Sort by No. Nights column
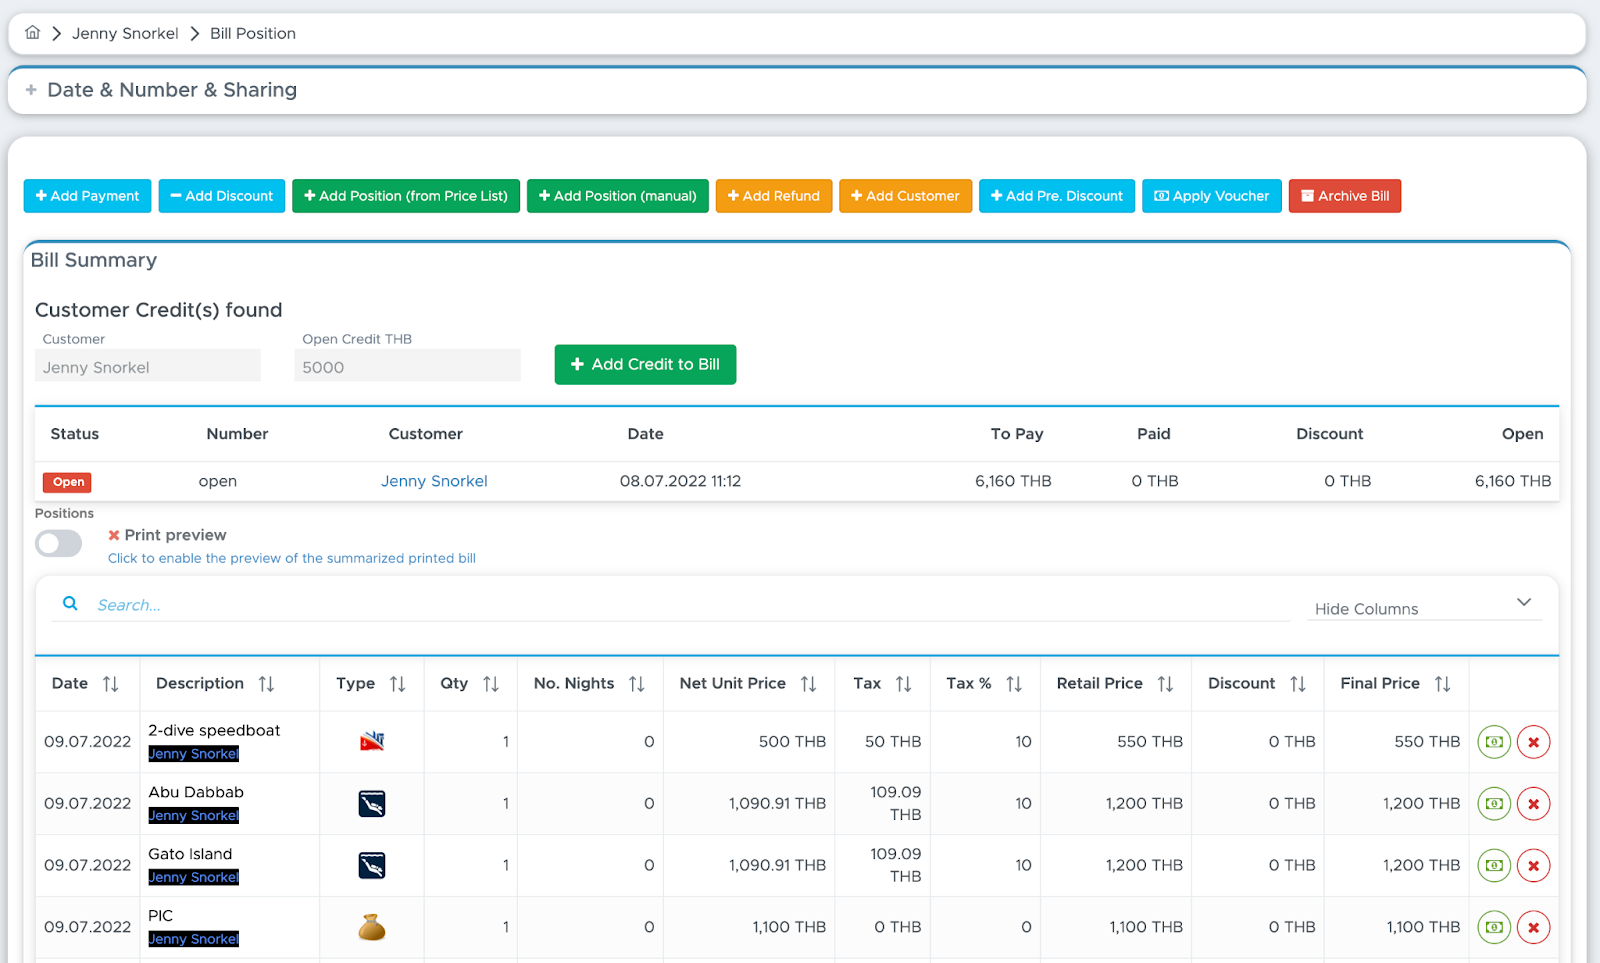This screenshot has height=963, width=1600. pyautogui.click(x=636, y=684)
